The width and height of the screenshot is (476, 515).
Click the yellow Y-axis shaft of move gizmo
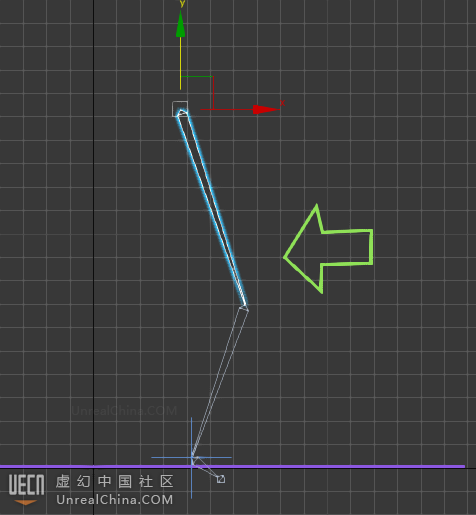tap(180, 63)
